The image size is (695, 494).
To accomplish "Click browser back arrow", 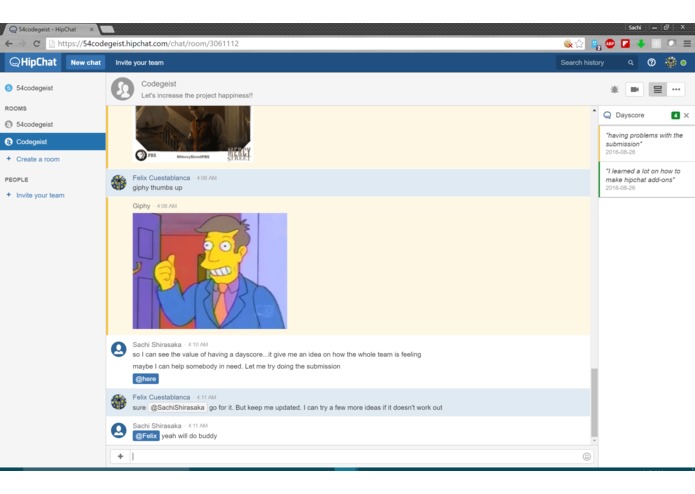I will pyautogui.click(x=9, y=43).
